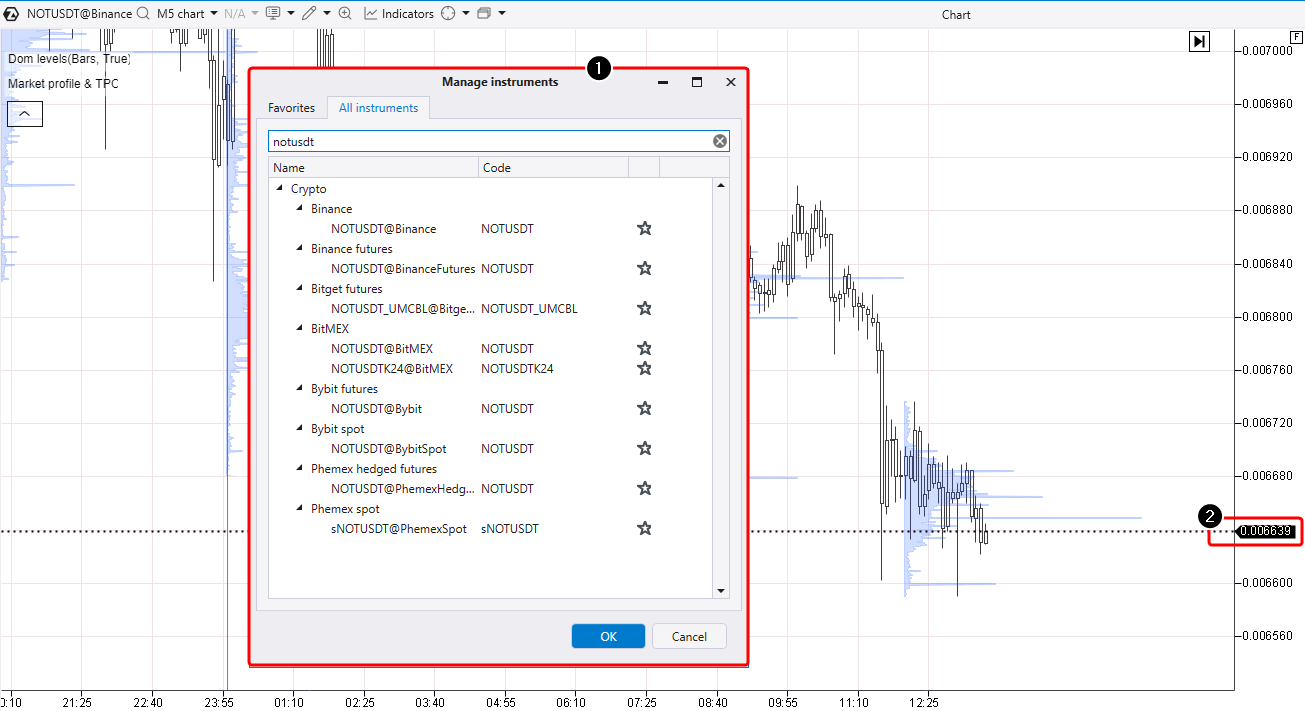The width and height of the screenshot is (1305, 711).
Task: Click OK in Manage instruments dialog
Action: point(608,637)
